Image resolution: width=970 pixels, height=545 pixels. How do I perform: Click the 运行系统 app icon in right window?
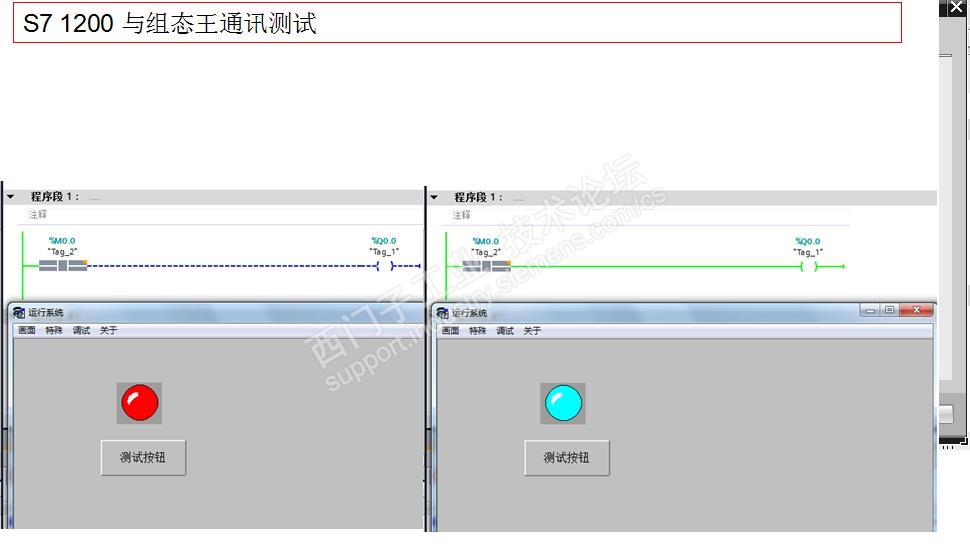click(x=443, y=313)
